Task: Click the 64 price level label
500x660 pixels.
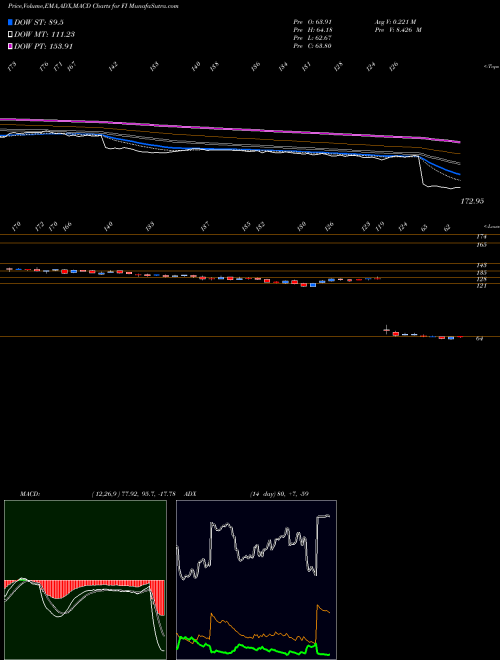Action: [x=479, y=338]
